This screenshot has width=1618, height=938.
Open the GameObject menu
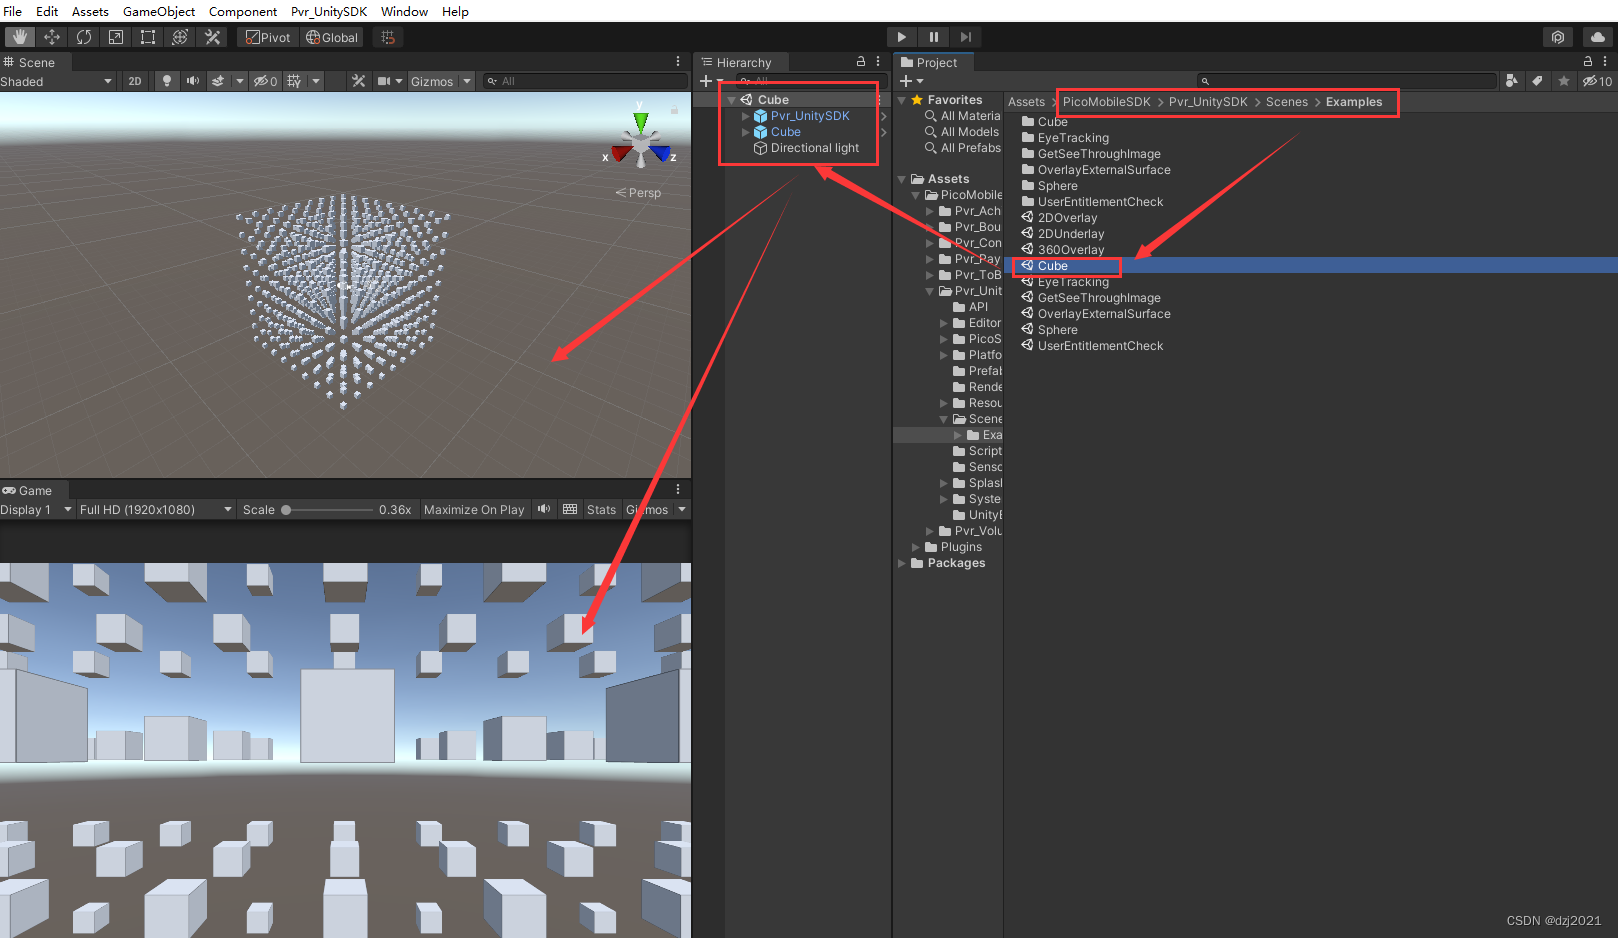tap(158, 11)
